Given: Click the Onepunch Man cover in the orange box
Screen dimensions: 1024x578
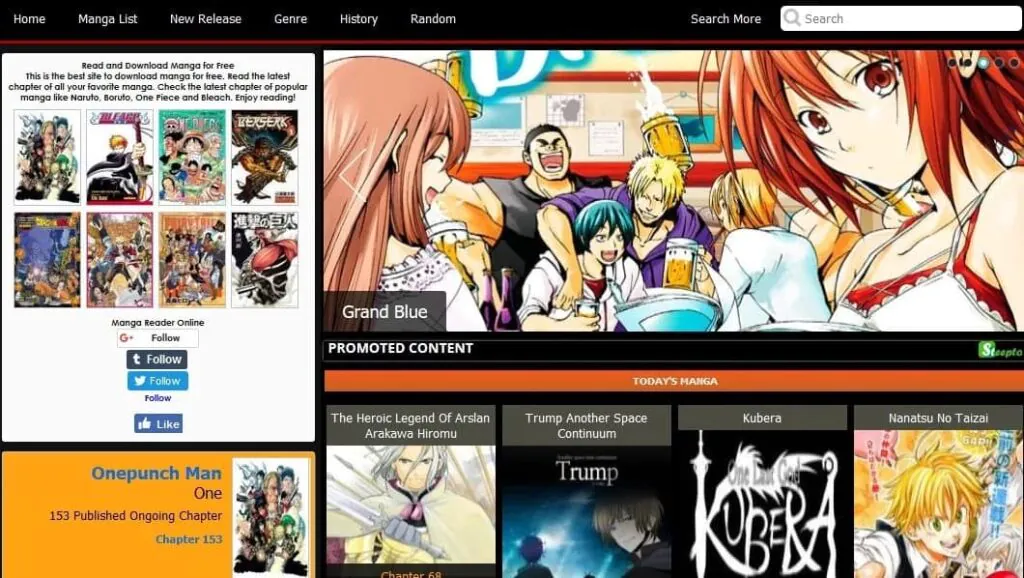Looking at the screenshot, I should (x=270, y=517).
